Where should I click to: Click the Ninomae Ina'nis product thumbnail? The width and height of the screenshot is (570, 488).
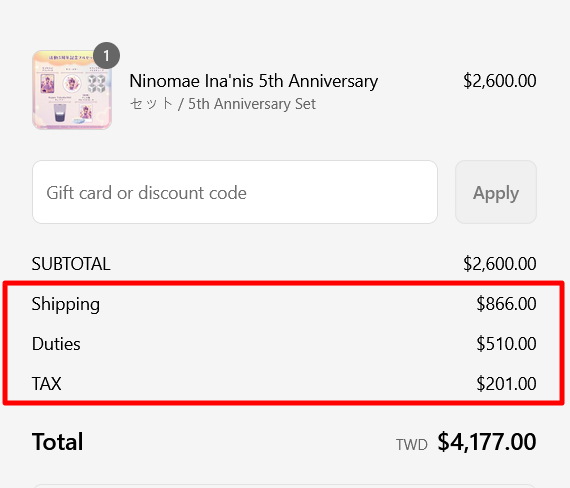(72, 90)
